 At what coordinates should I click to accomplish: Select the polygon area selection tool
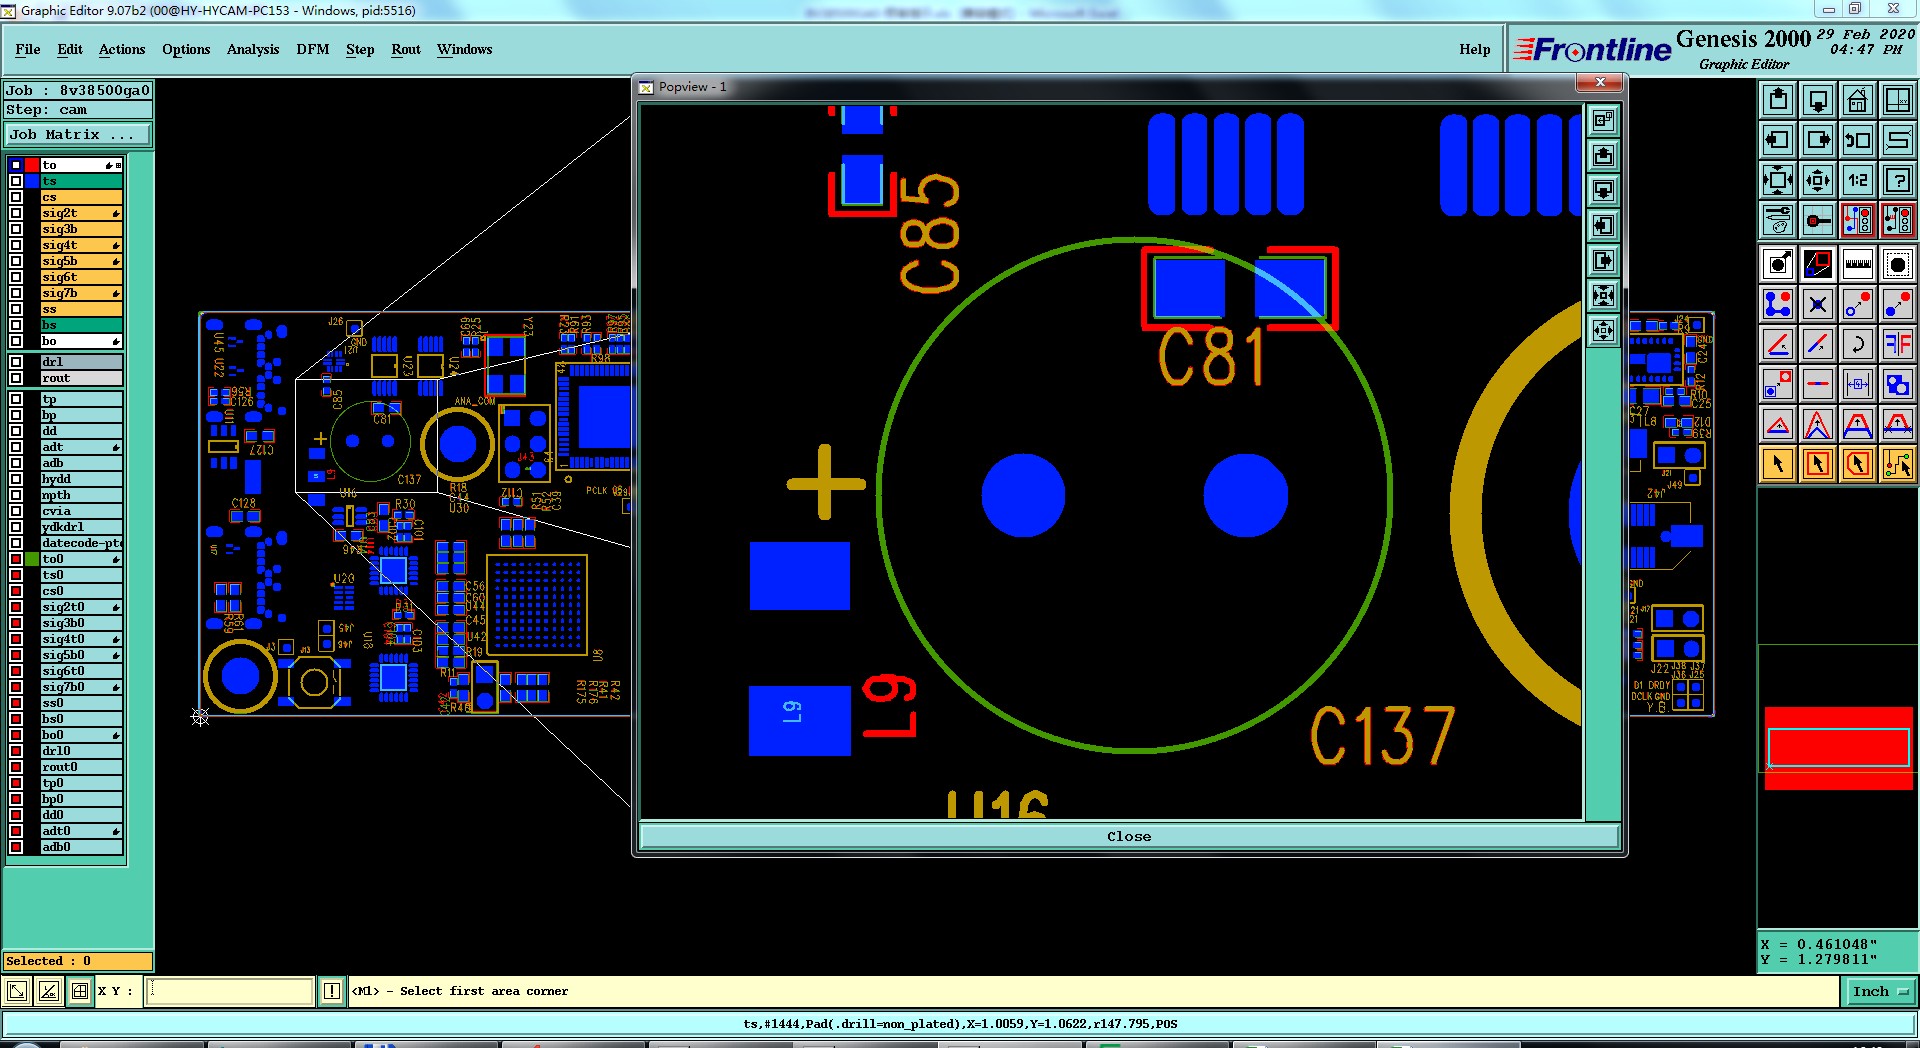tap(1858, 464)
